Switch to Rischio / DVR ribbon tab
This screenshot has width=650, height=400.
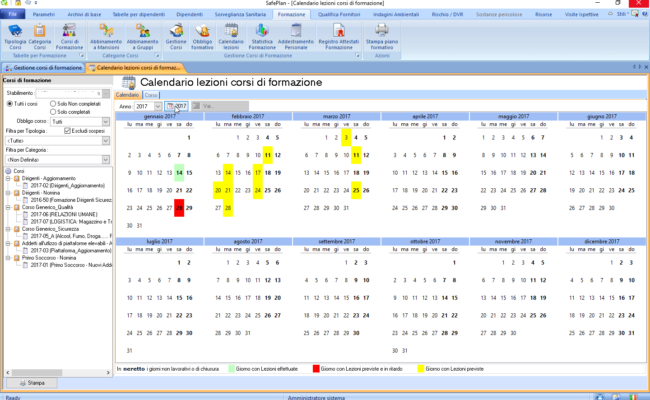(447, 14)
